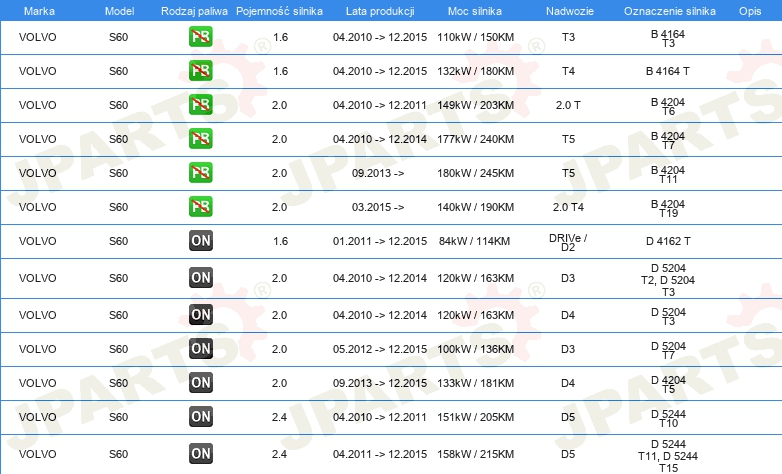This screenshot has width=782, height=474.
Task: Click the production date 03.2015 ->
Action: pos(378,207)
